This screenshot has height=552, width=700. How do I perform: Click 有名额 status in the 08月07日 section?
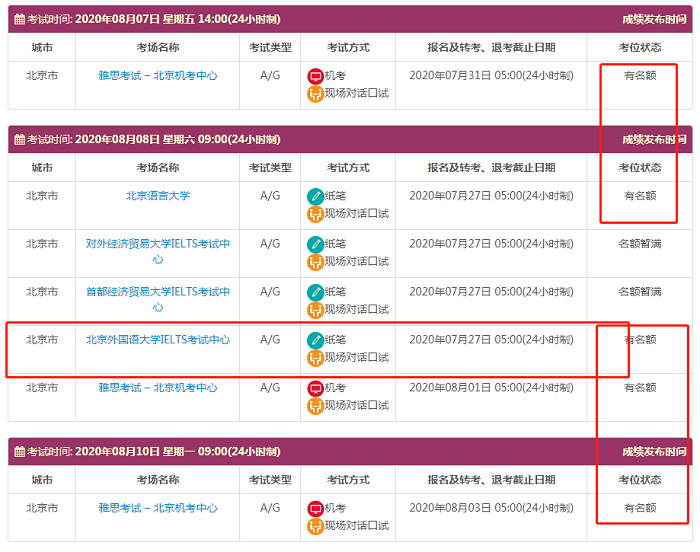640,75
